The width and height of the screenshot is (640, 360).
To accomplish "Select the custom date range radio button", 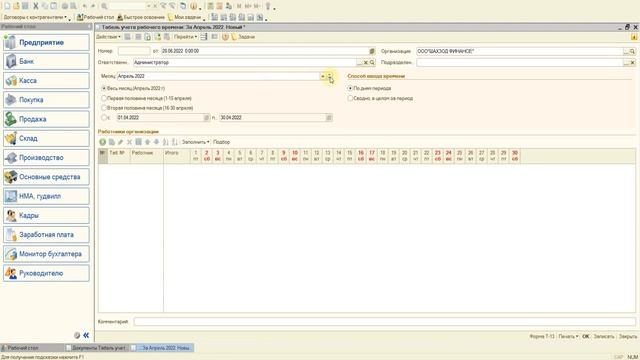I will pos(104,118).
